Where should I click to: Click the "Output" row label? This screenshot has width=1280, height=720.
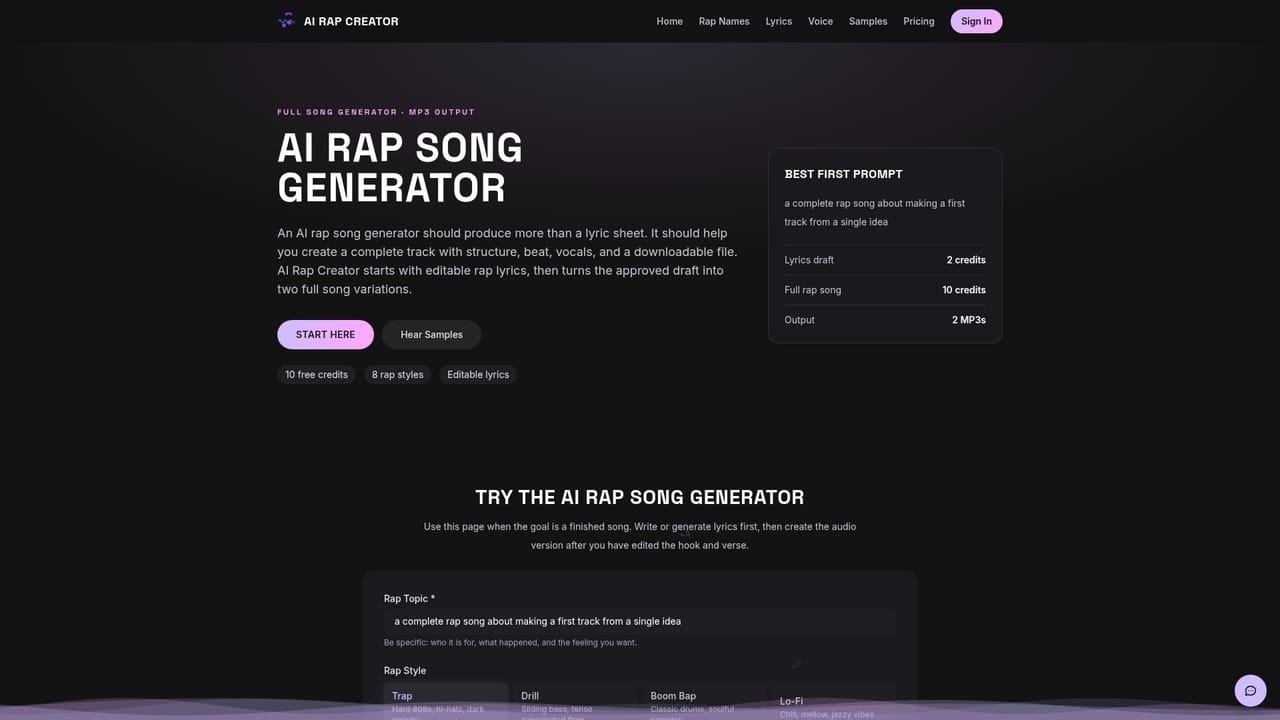click(x=800, y=320)
